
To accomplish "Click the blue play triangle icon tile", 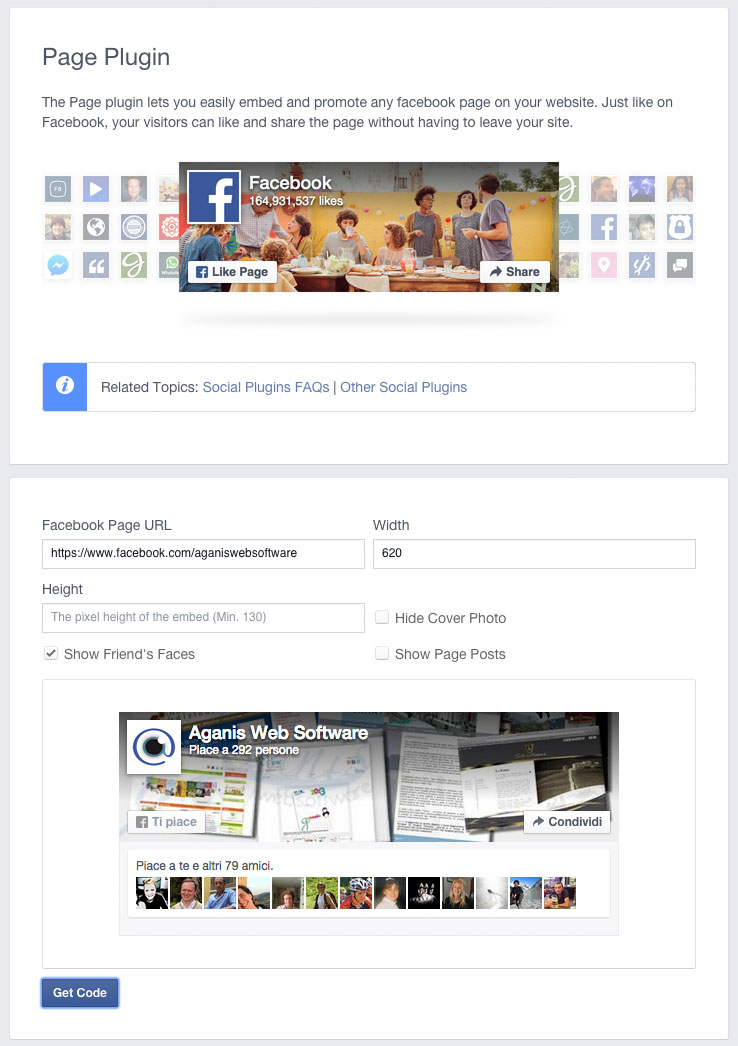I will pos(96,189).
